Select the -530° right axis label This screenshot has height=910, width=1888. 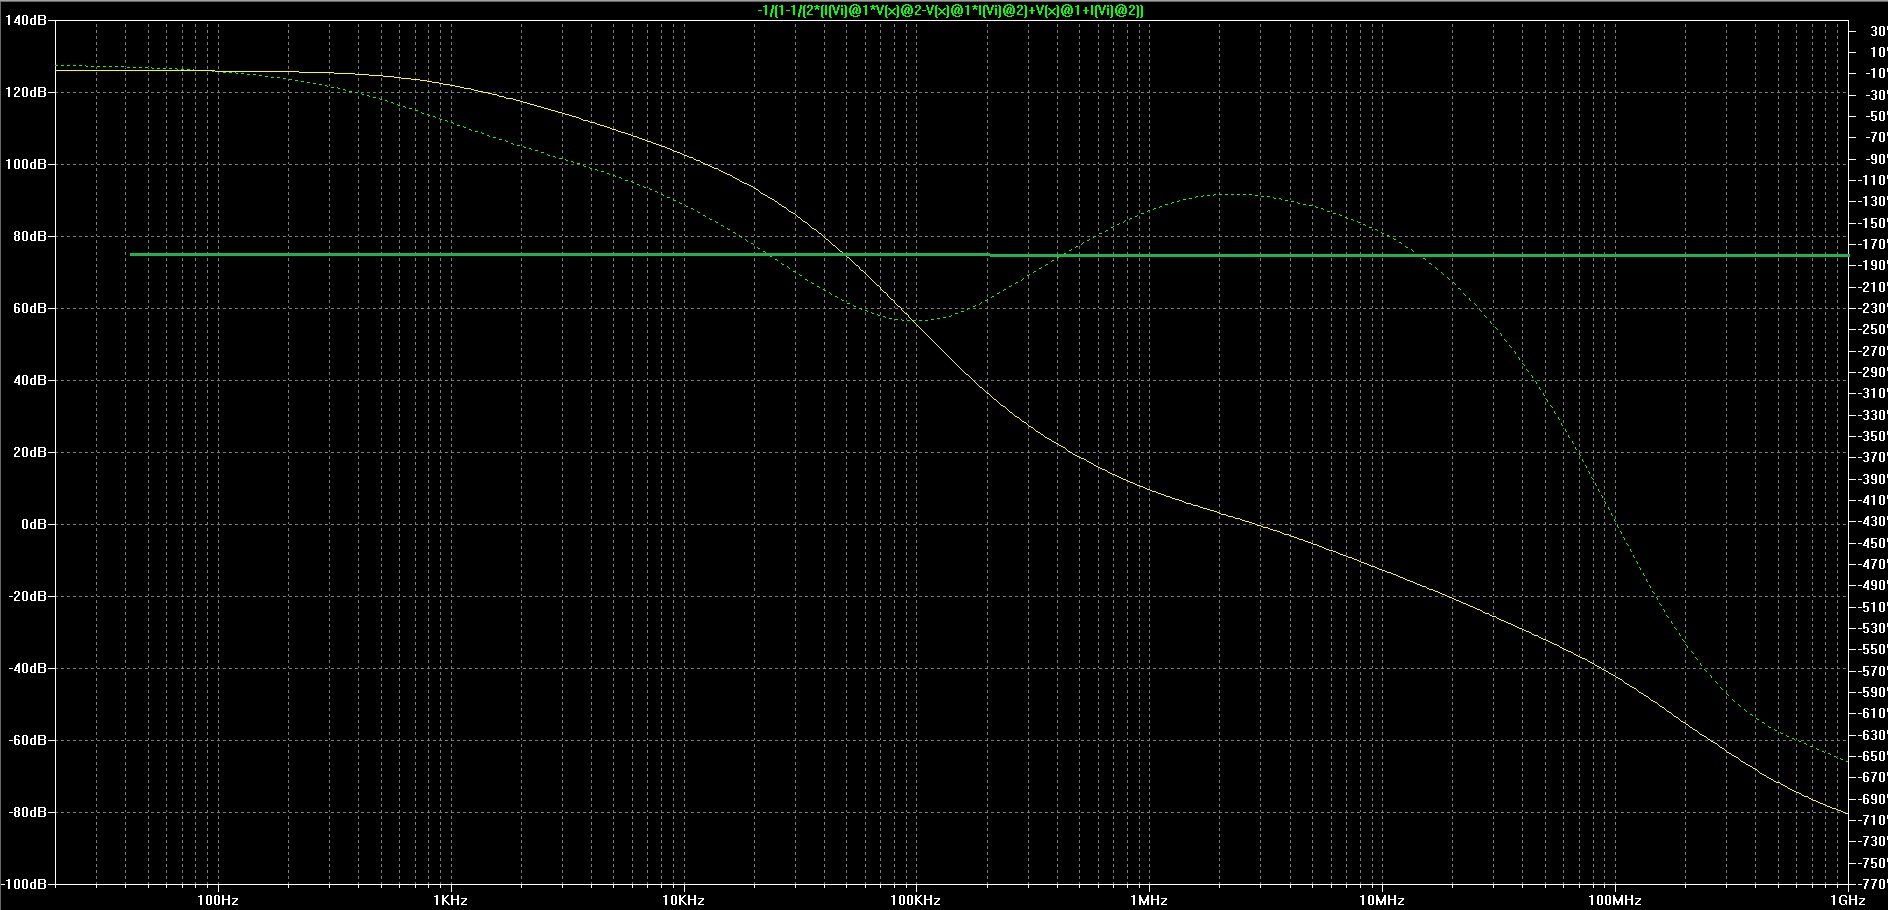(x=1873, y=628)
